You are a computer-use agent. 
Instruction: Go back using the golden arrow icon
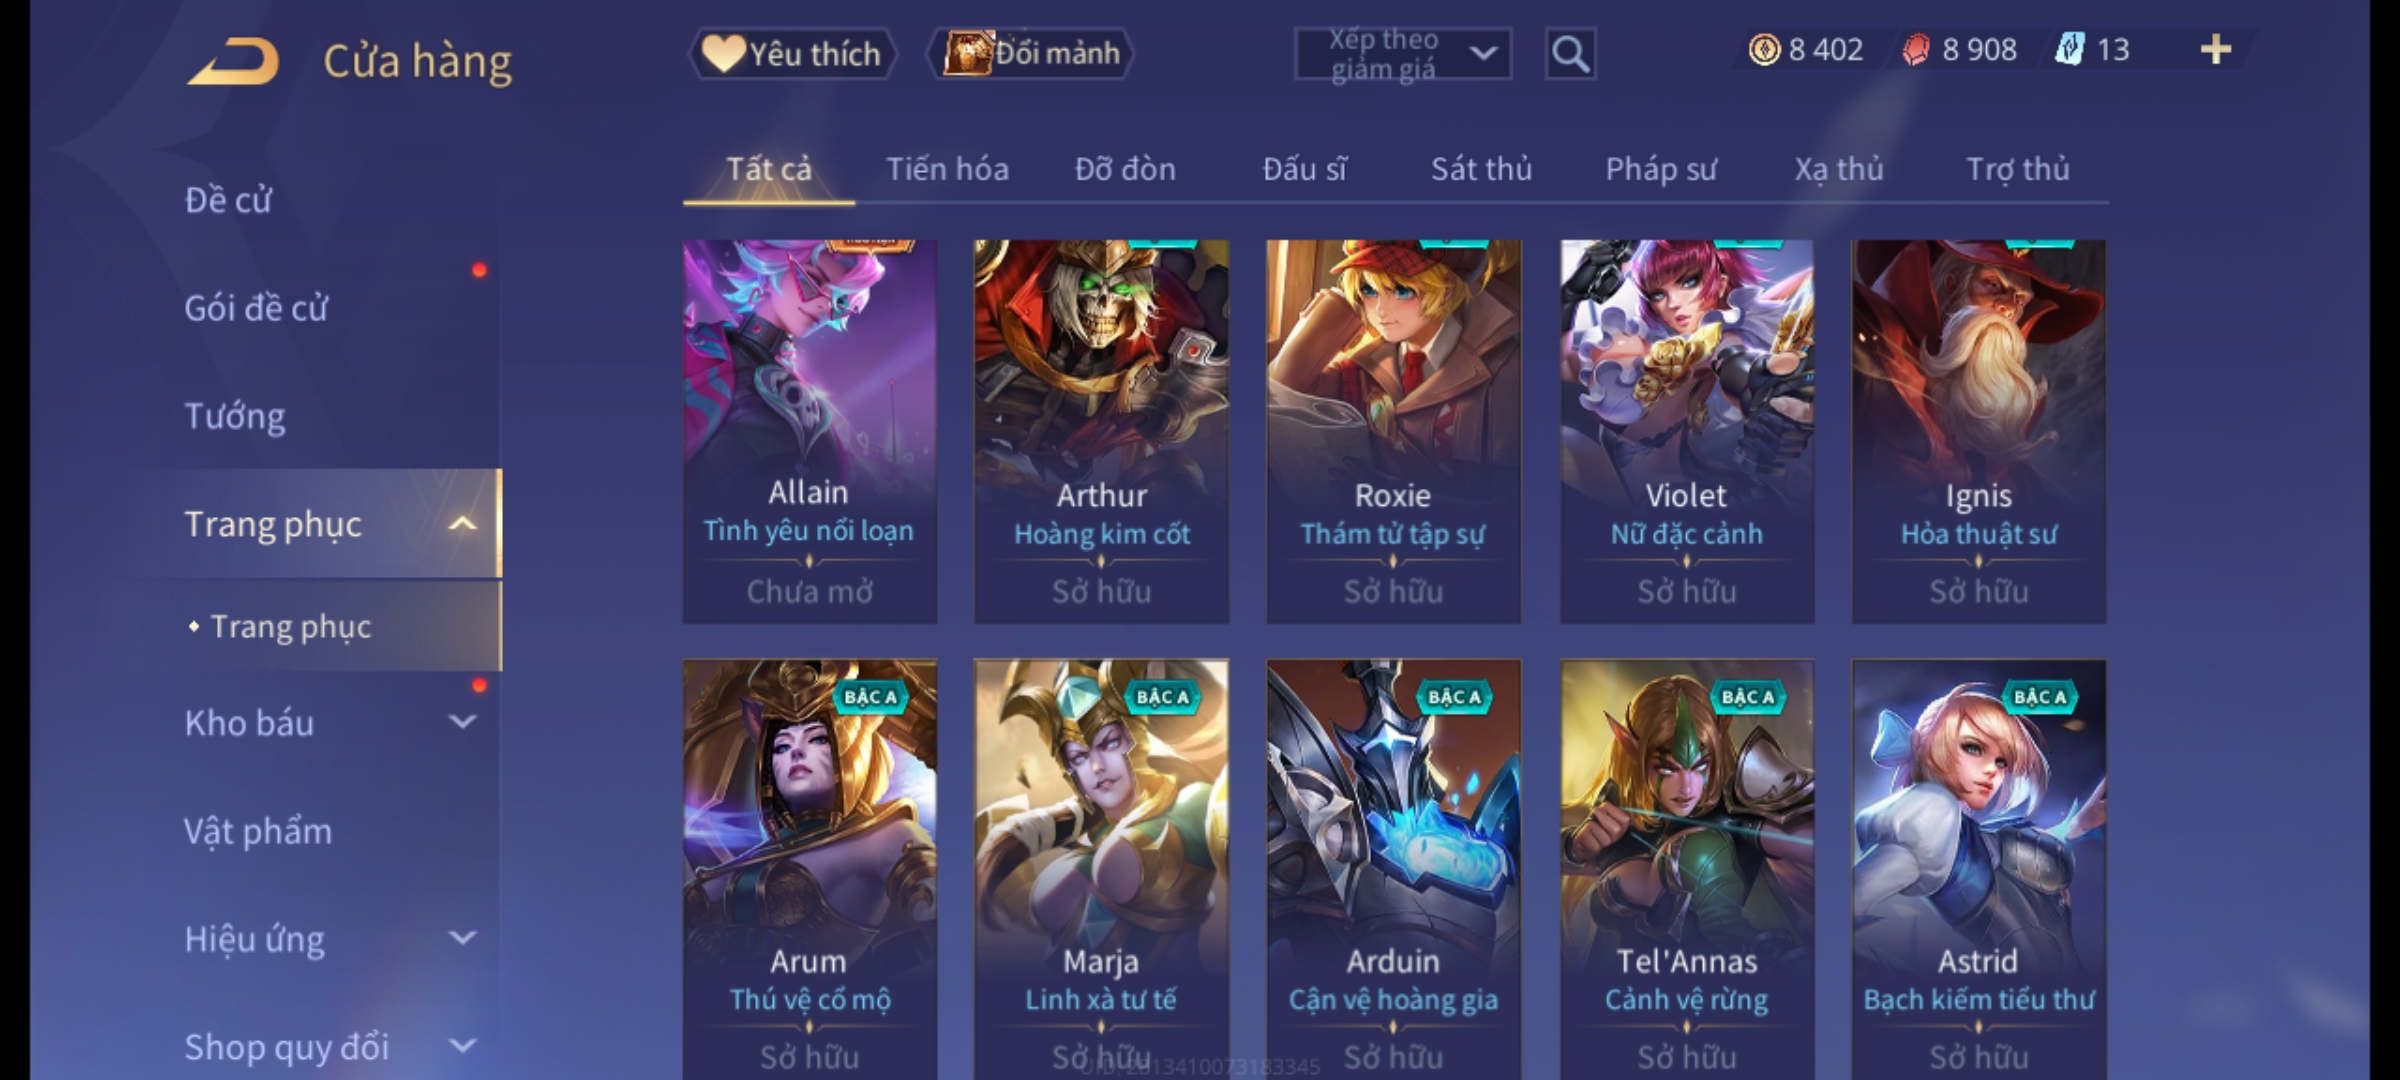click(233, 61)
